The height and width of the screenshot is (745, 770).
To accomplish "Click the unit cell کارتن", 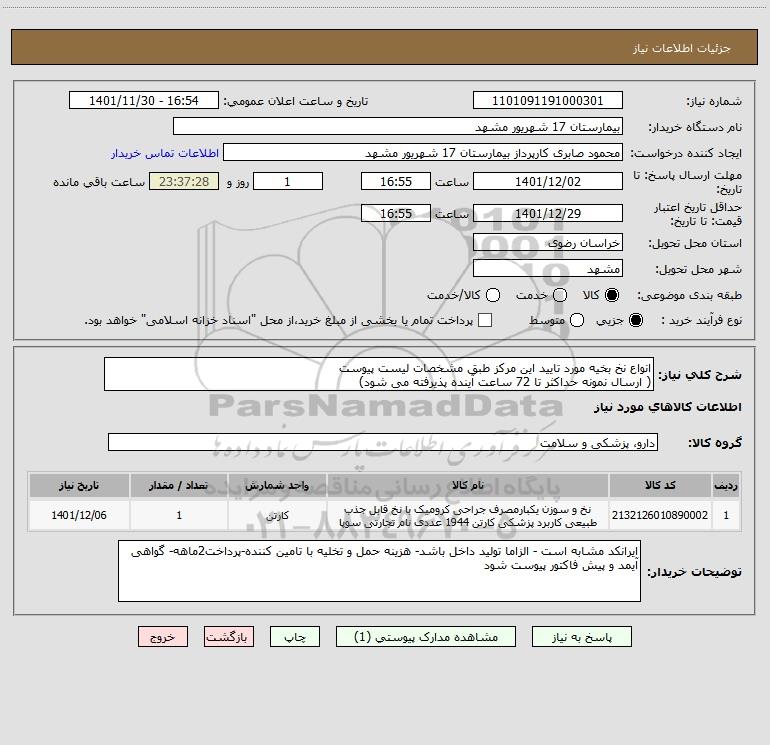I will [277, 516].
